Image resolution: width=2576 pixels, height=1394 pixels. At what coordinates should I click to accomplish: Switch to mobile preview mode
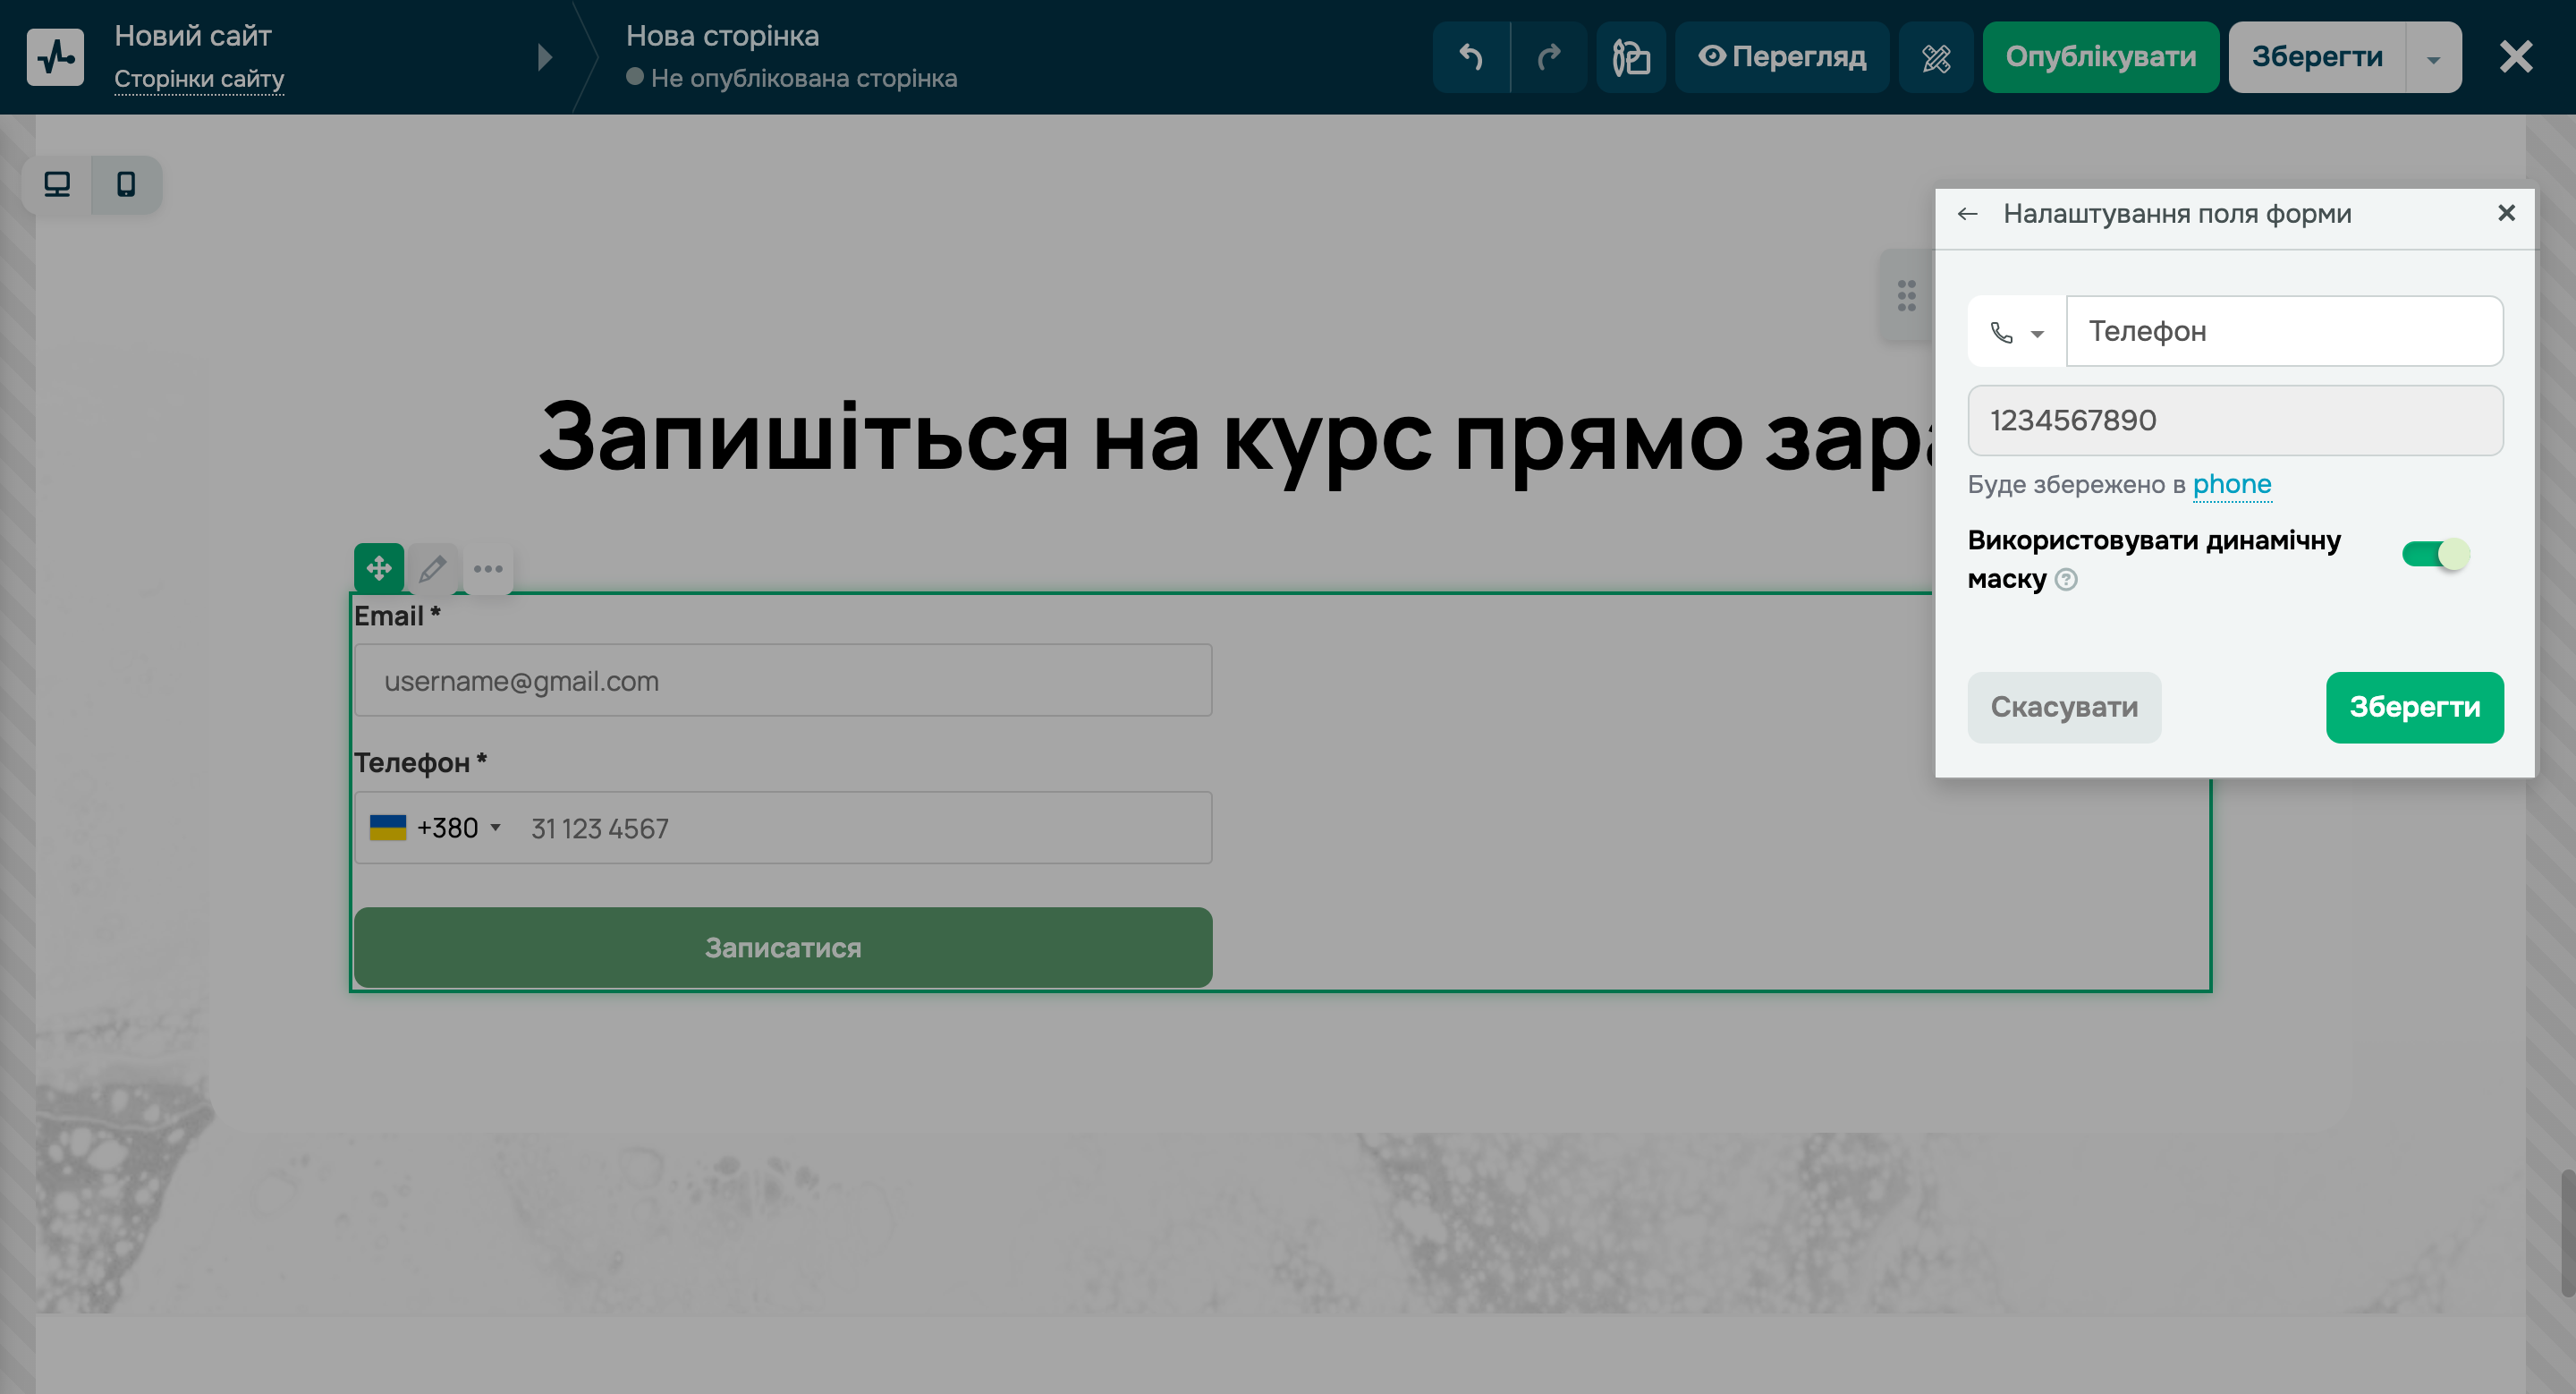coord(126,184)
